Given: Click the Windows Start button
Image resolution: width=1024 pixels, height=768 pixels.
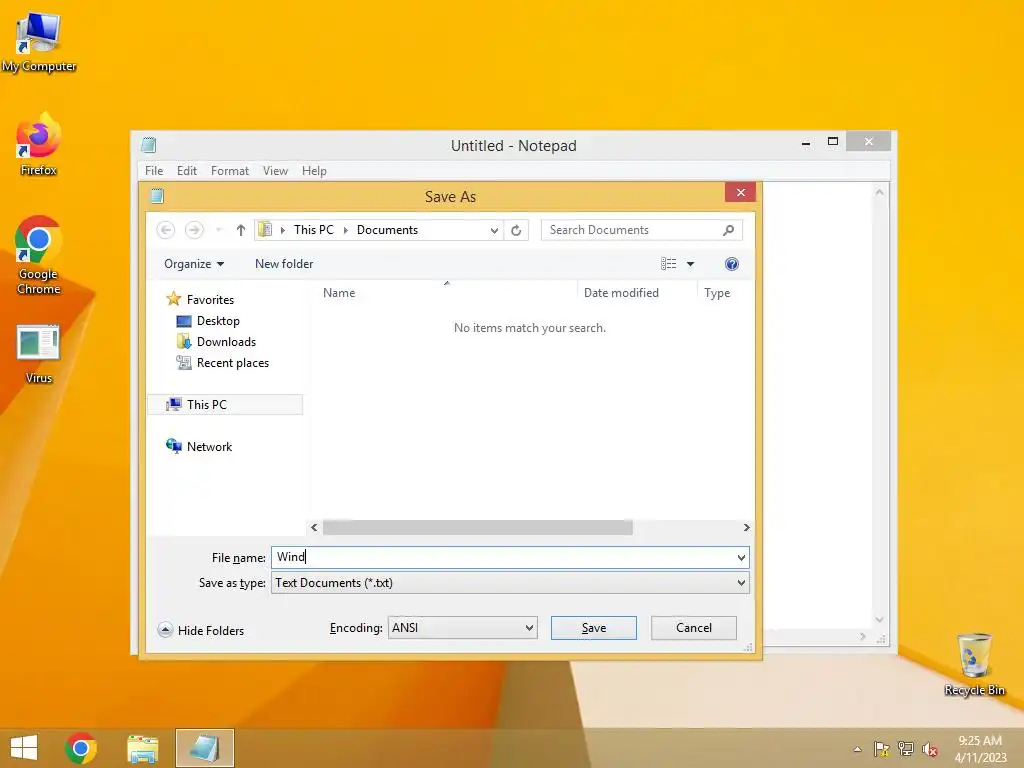Looking at the screenshot, I should click(24, 748).
